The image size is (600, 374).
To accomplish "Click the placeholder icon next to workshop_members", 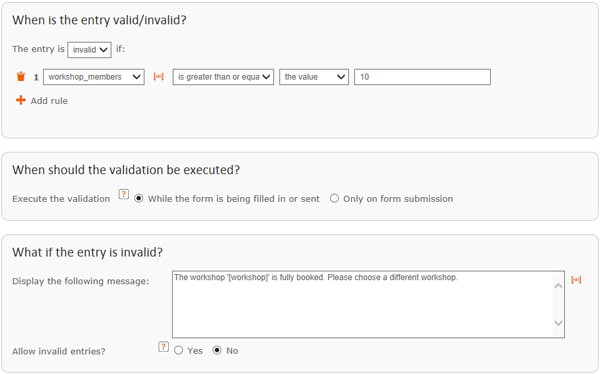I will [x=158, y=77].
